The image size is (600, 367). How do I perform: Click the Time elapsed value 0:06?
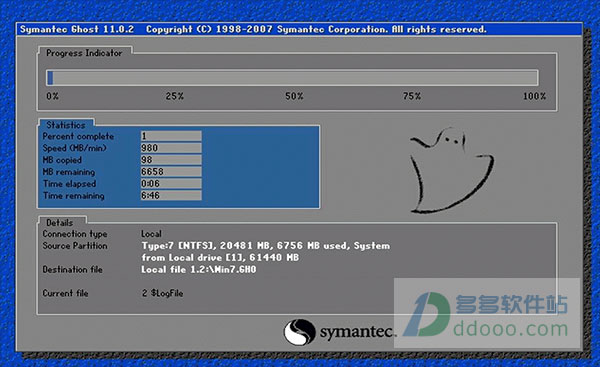[x=171, y=183]
